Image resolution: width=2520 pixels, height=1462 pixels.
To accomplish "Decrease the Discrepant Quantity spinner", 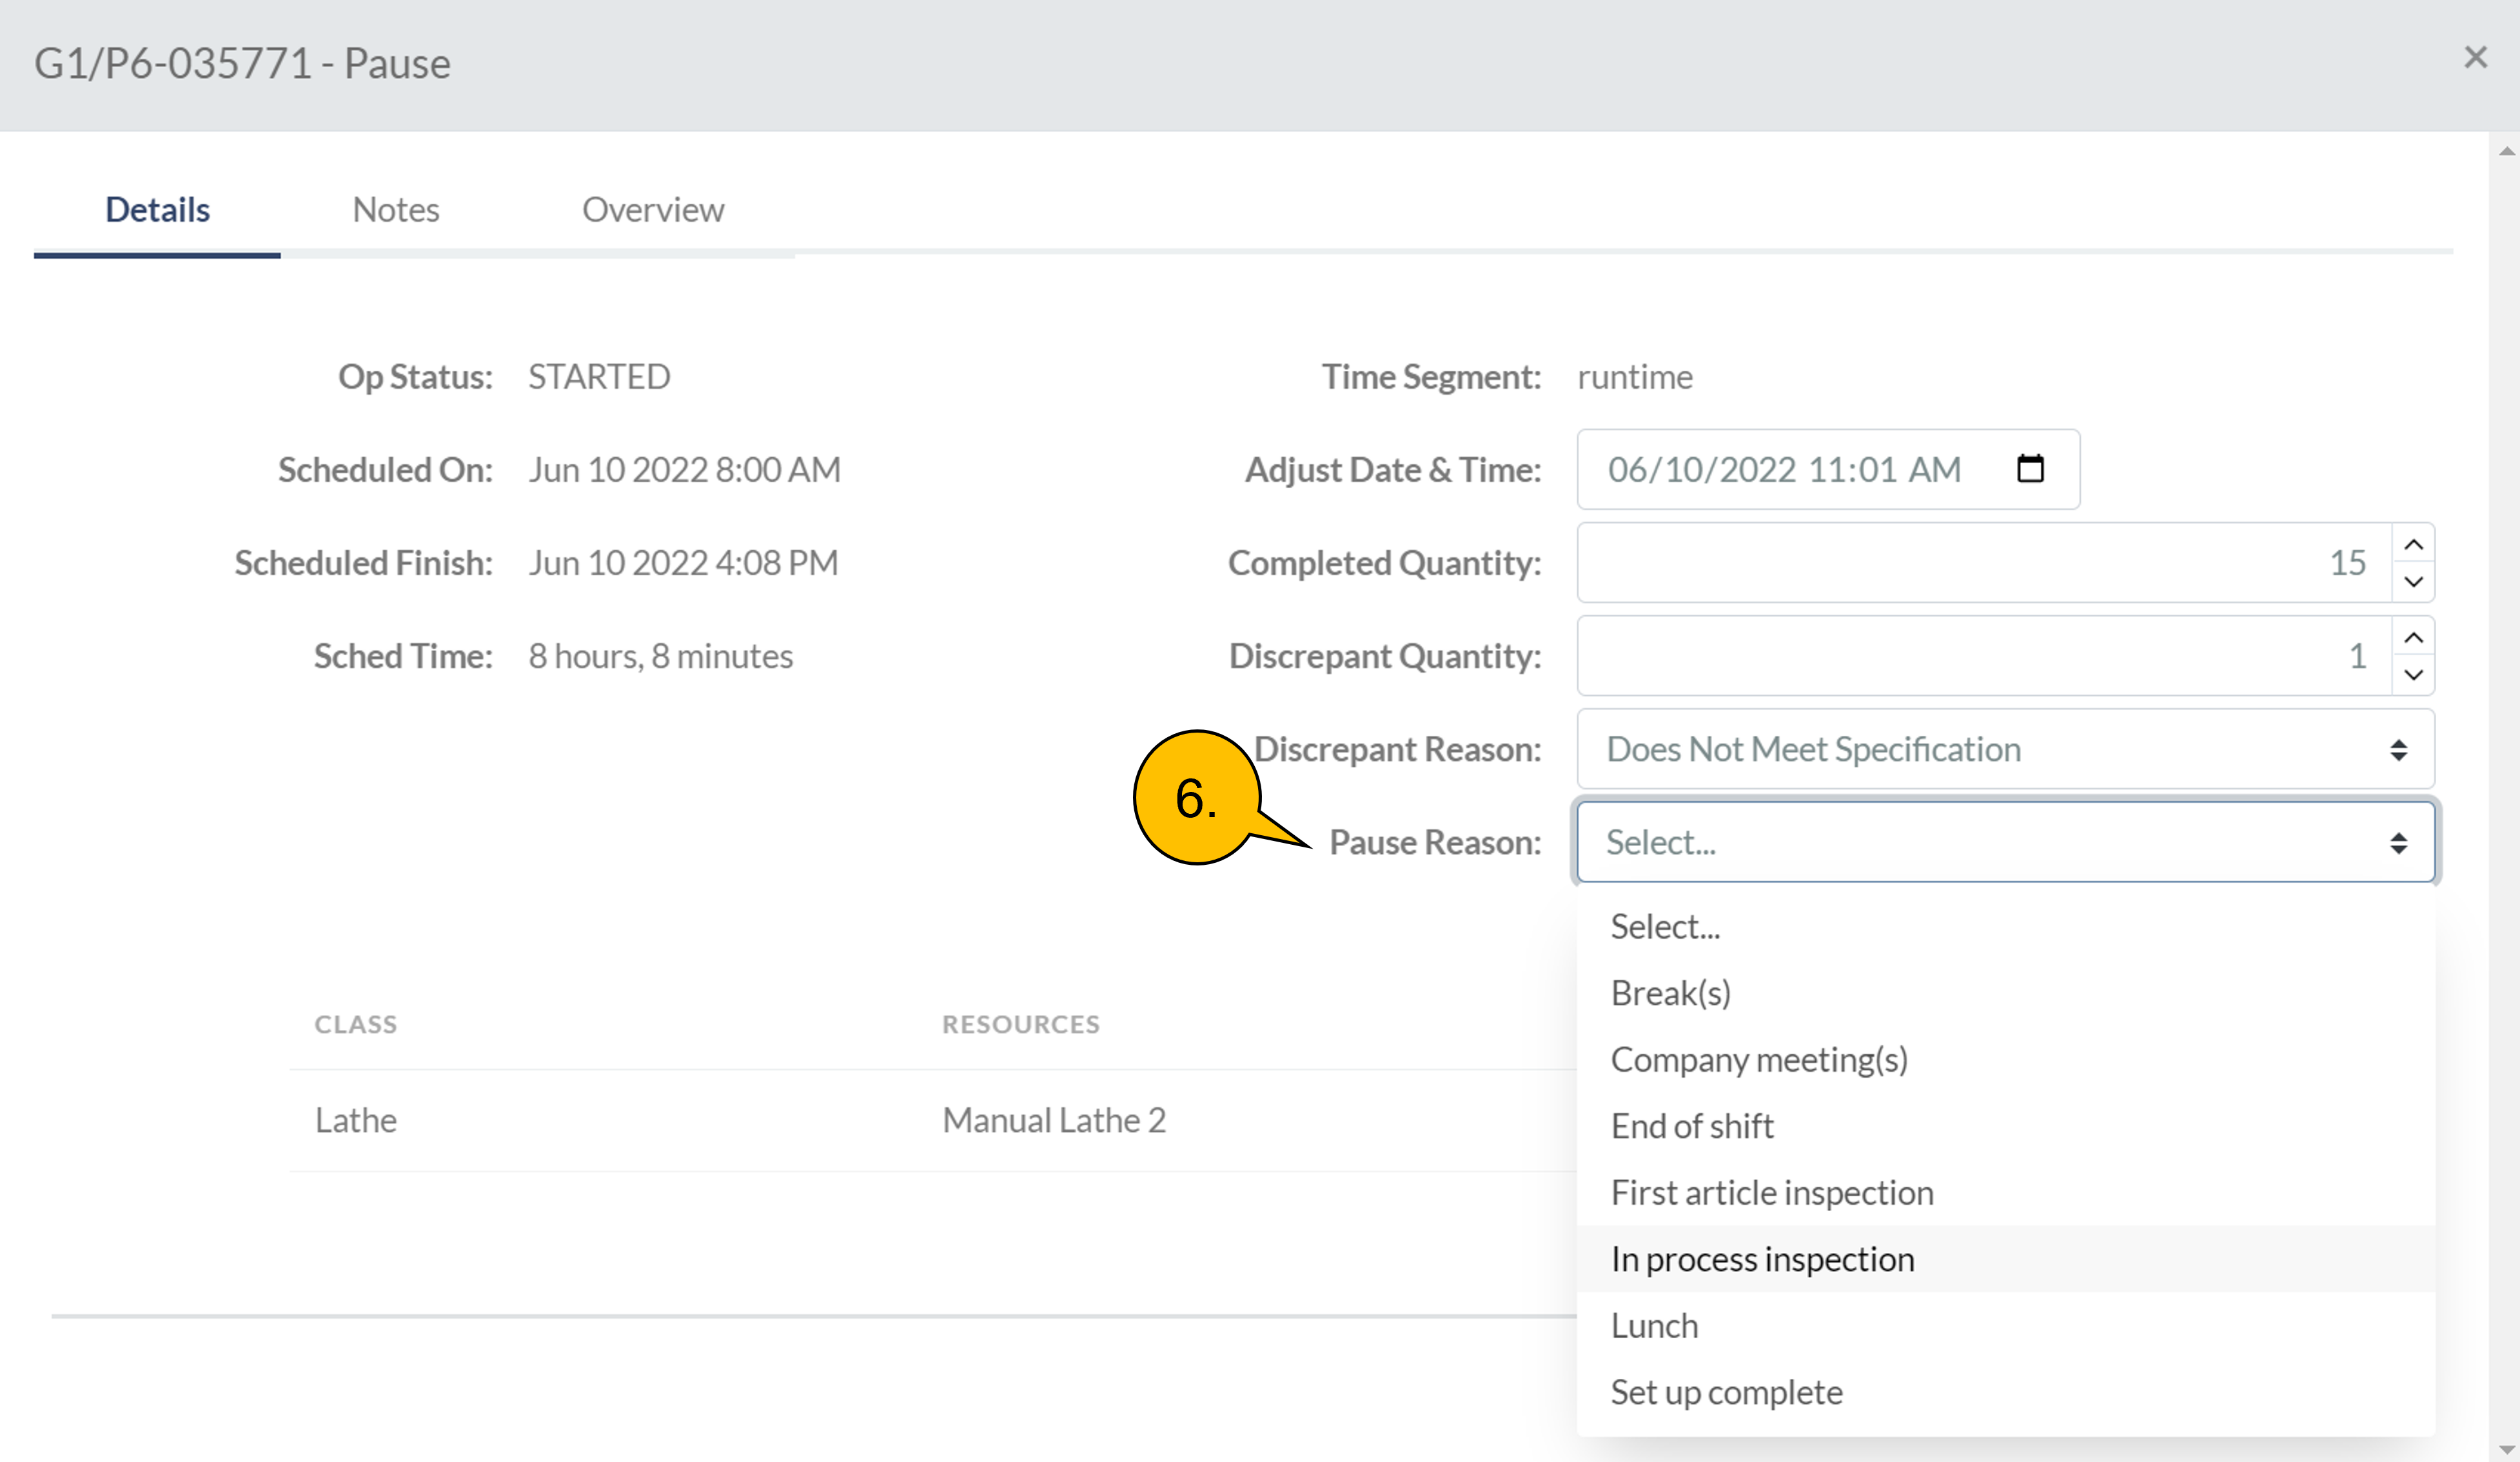I will [x=2413, y=675].
